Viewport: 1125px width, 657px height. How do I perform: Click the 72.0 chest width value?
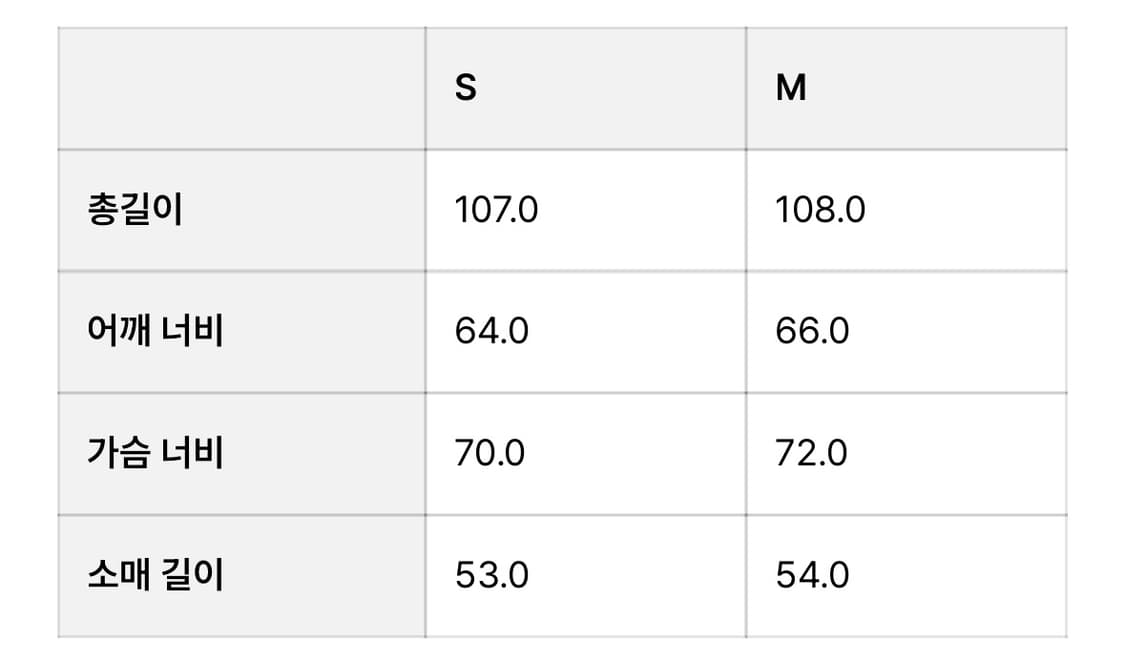coord(811,453)
